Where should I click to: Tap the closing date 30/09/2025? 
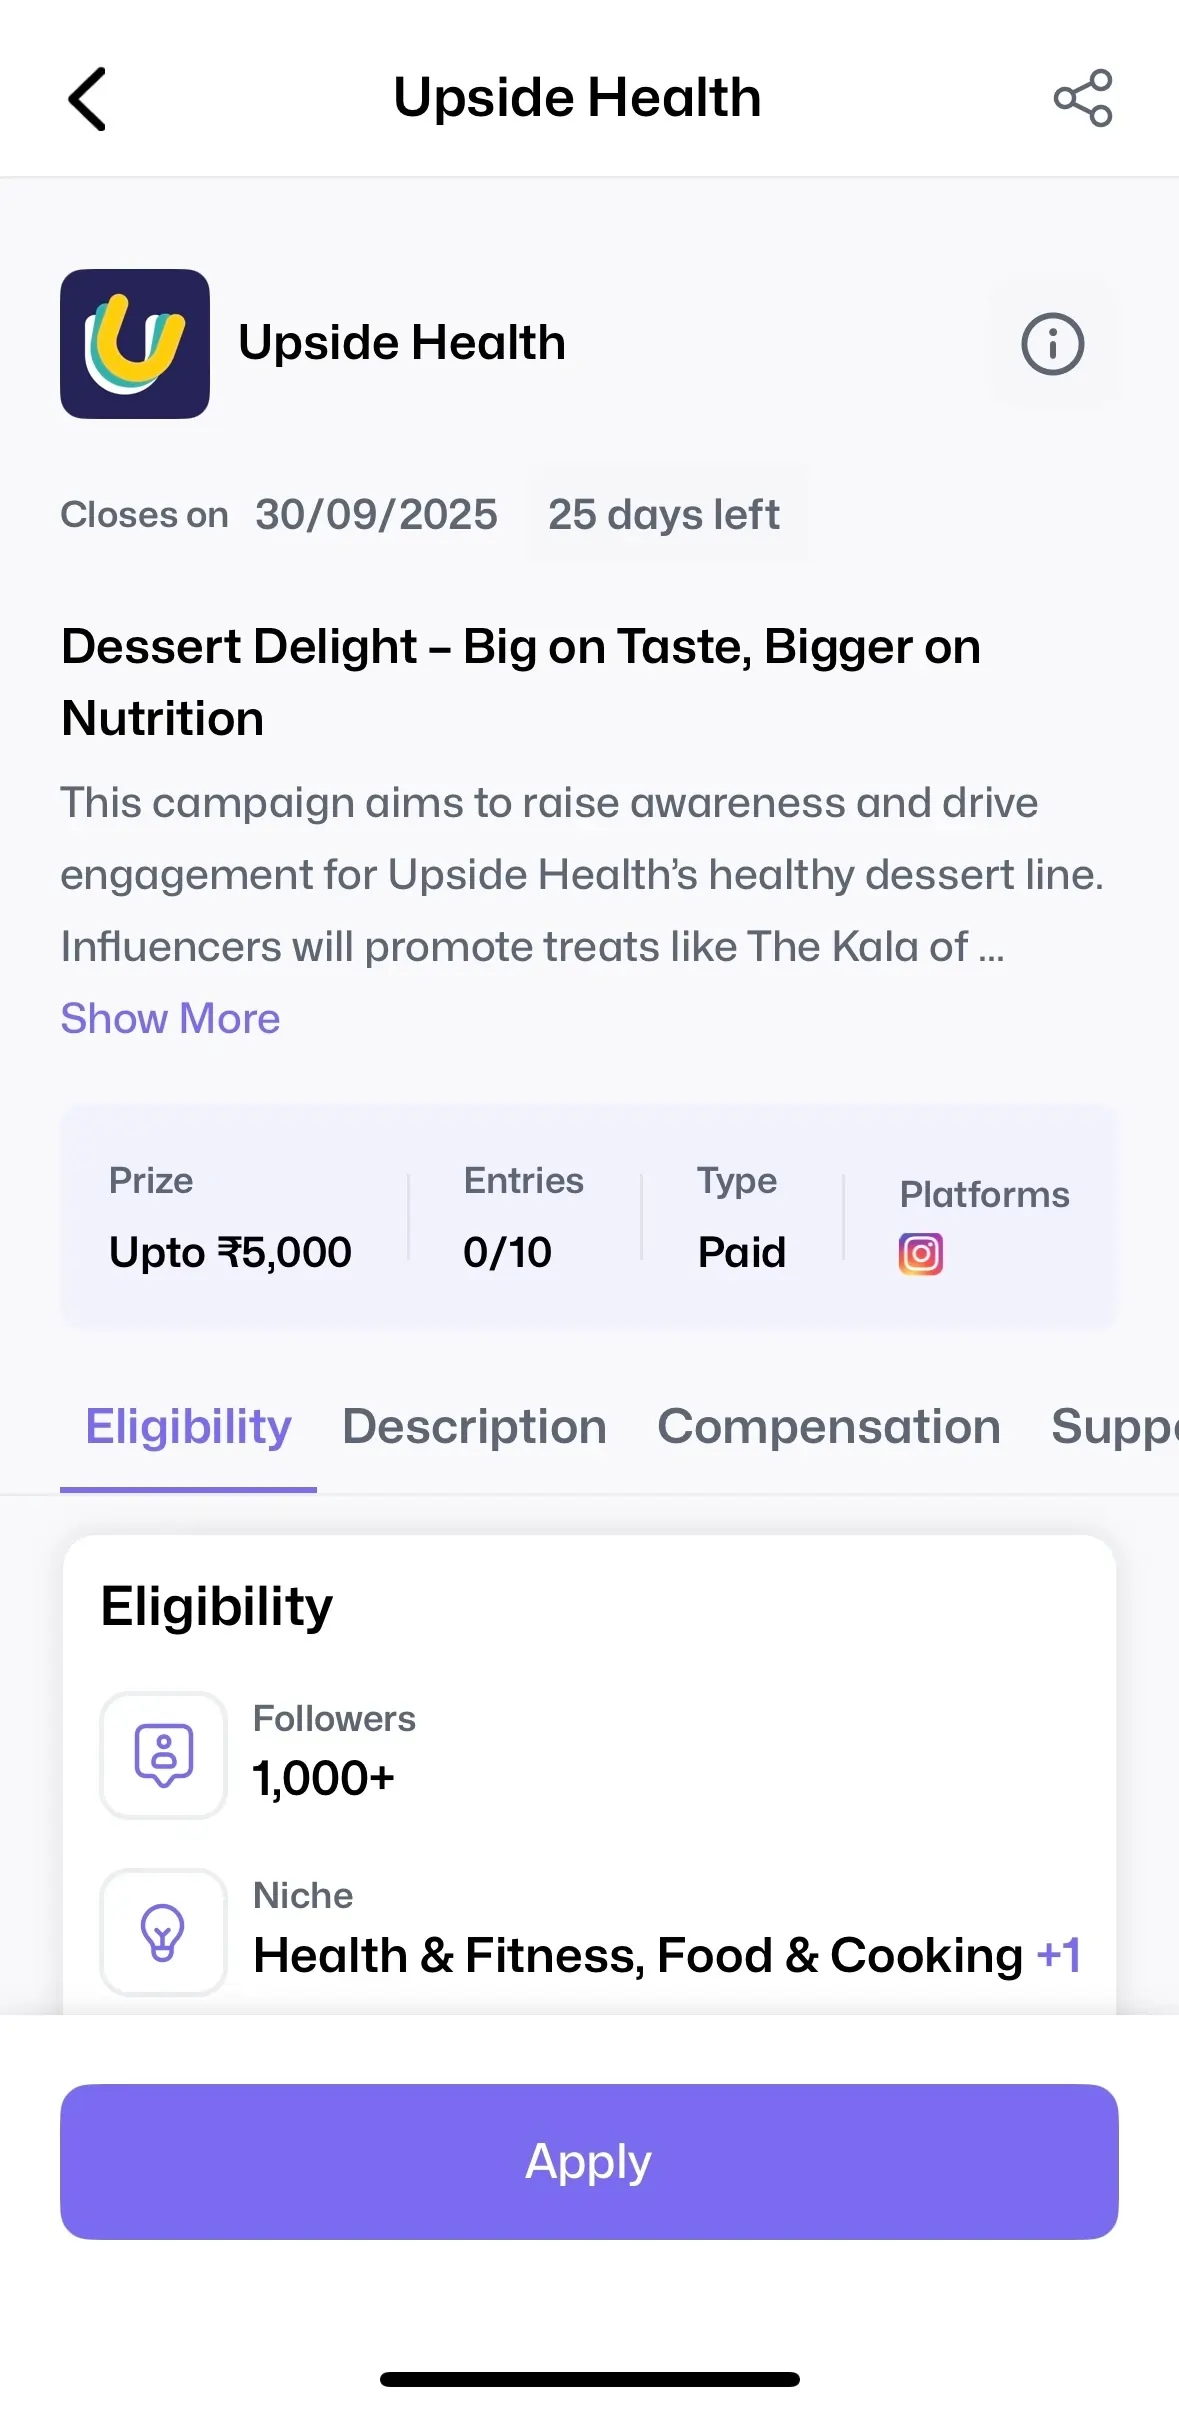[x=376, y=515]
